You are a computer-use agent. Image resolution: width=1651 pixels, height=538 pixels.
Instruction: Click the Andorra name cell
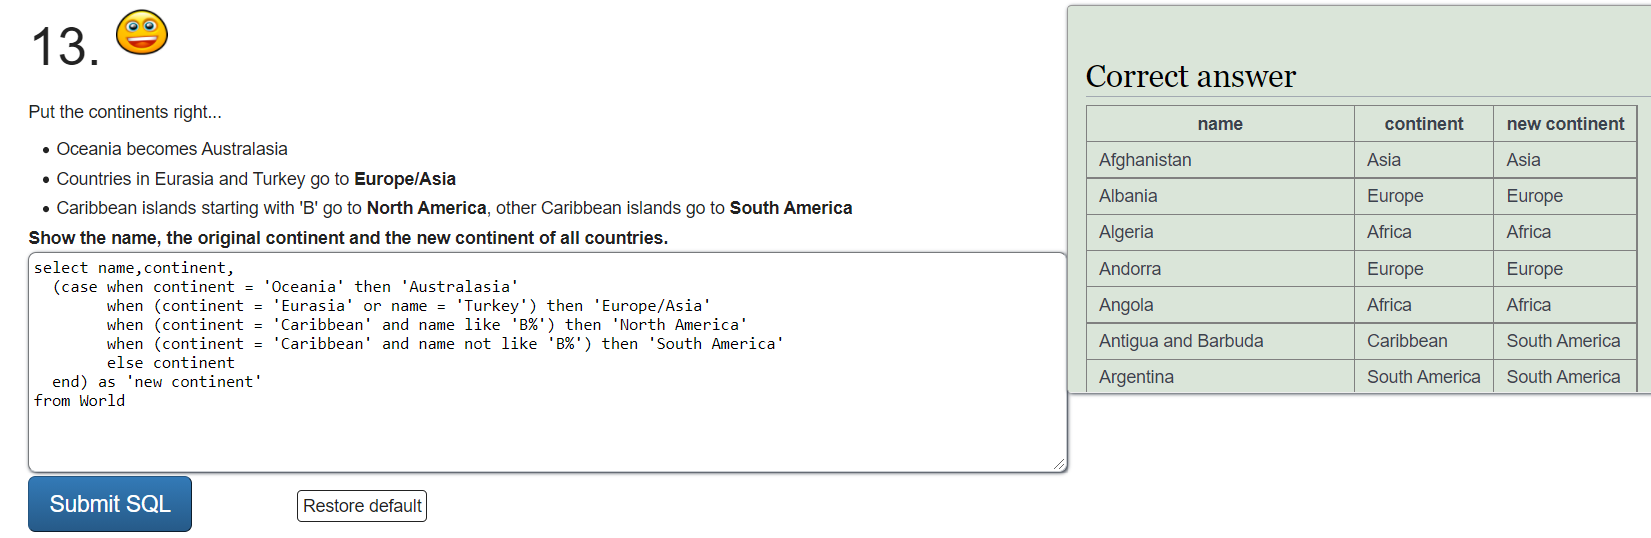(1220, 269)
